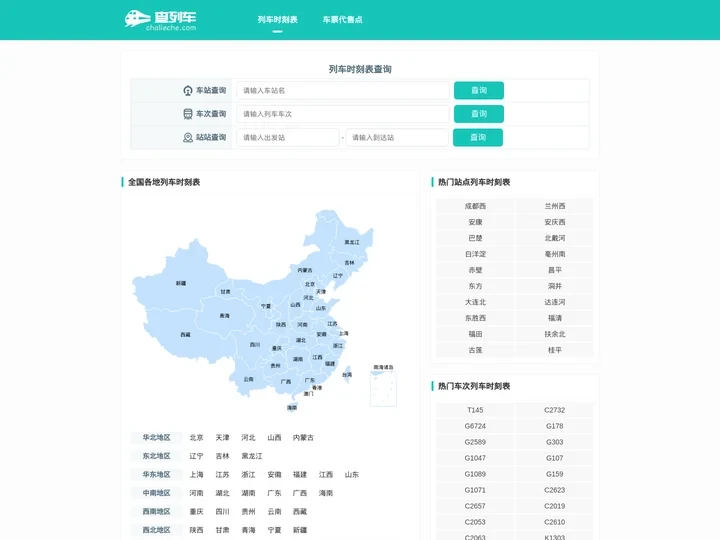
Task: Open hot train C2732 timetable
Action: [555, 410]
